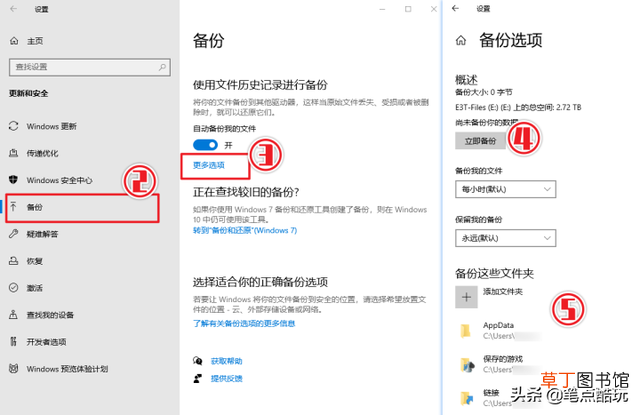Screen dimensions: 640x415
Task: Go to 疑难解答 section
Action: coord(42,234)
